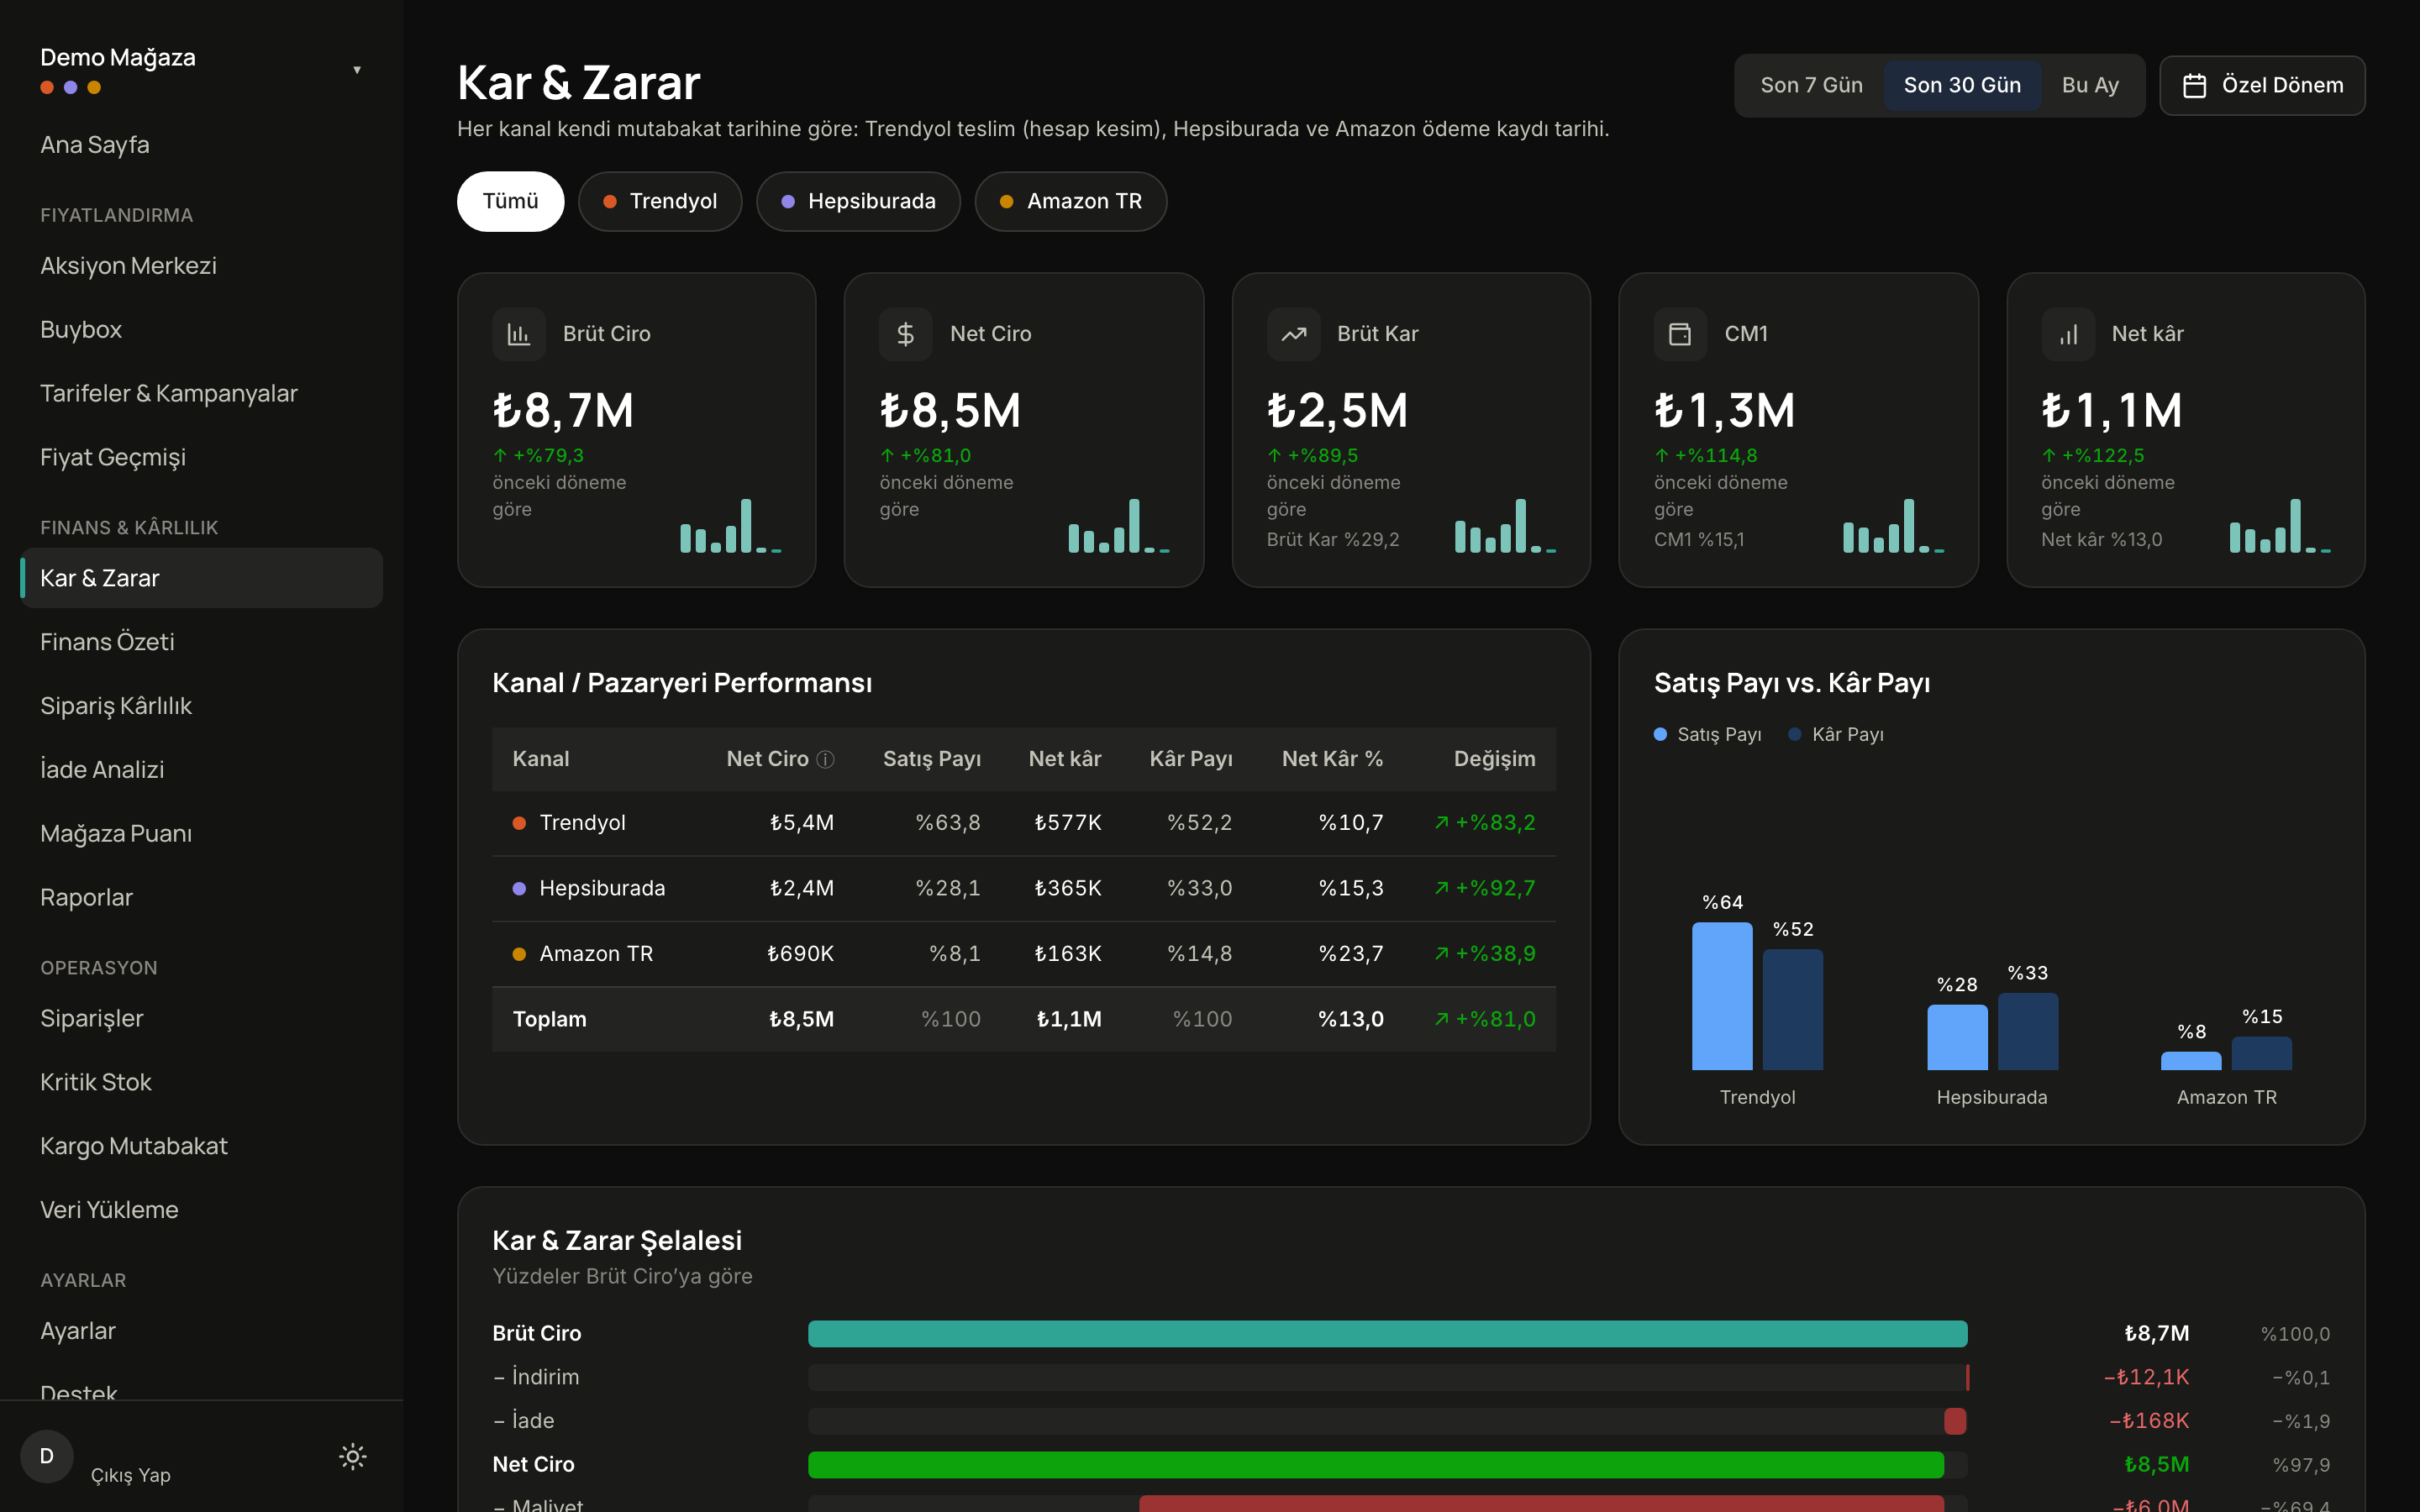
Task: Filter by Amazon TR channel chip
Action: click(1071, 201)
